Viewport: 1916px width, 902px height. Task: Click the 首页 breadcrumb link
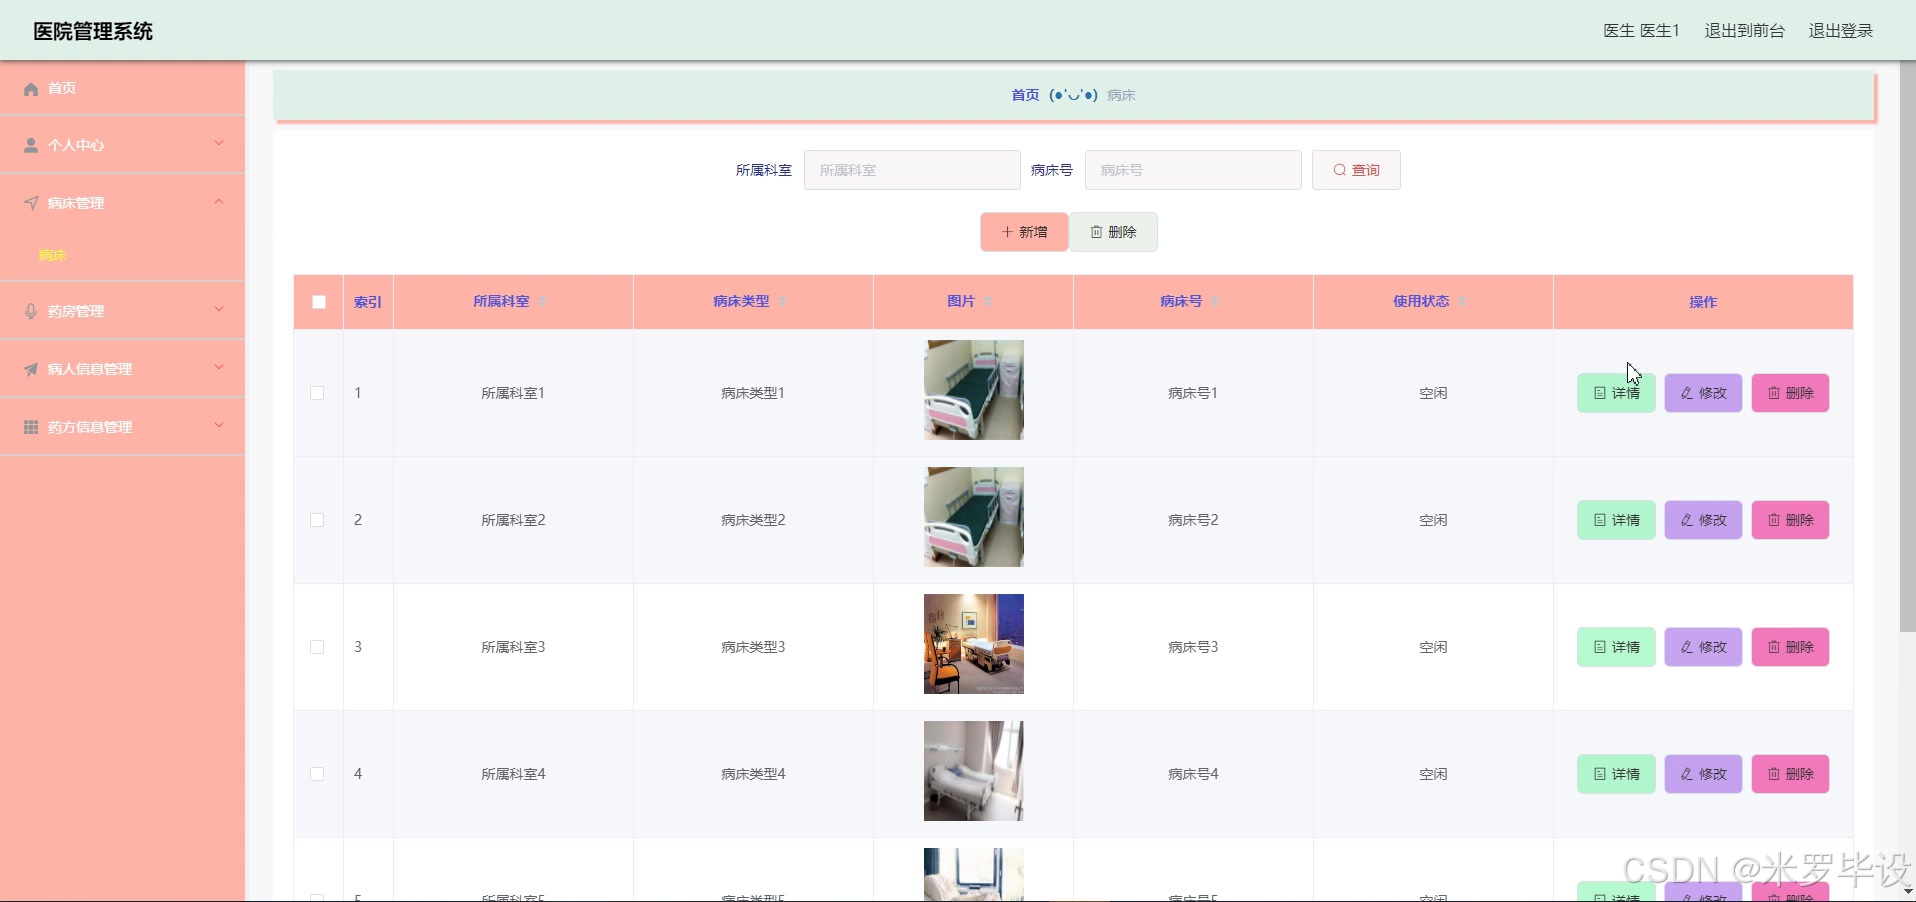(1025, 95)
